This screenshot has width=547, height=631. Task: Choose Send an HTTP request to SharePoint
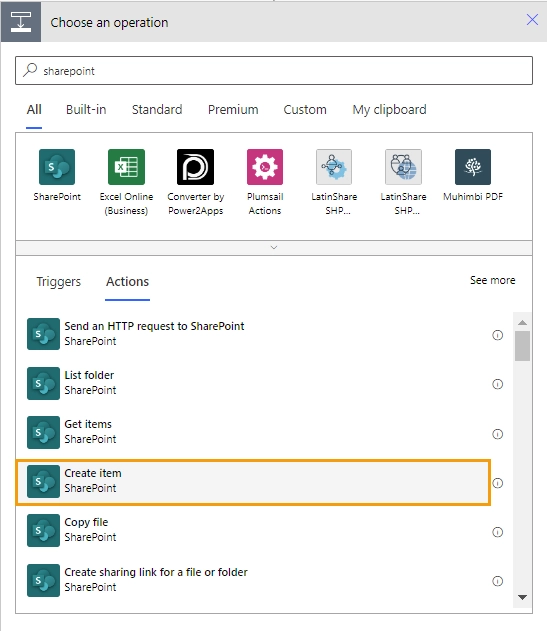253,334
